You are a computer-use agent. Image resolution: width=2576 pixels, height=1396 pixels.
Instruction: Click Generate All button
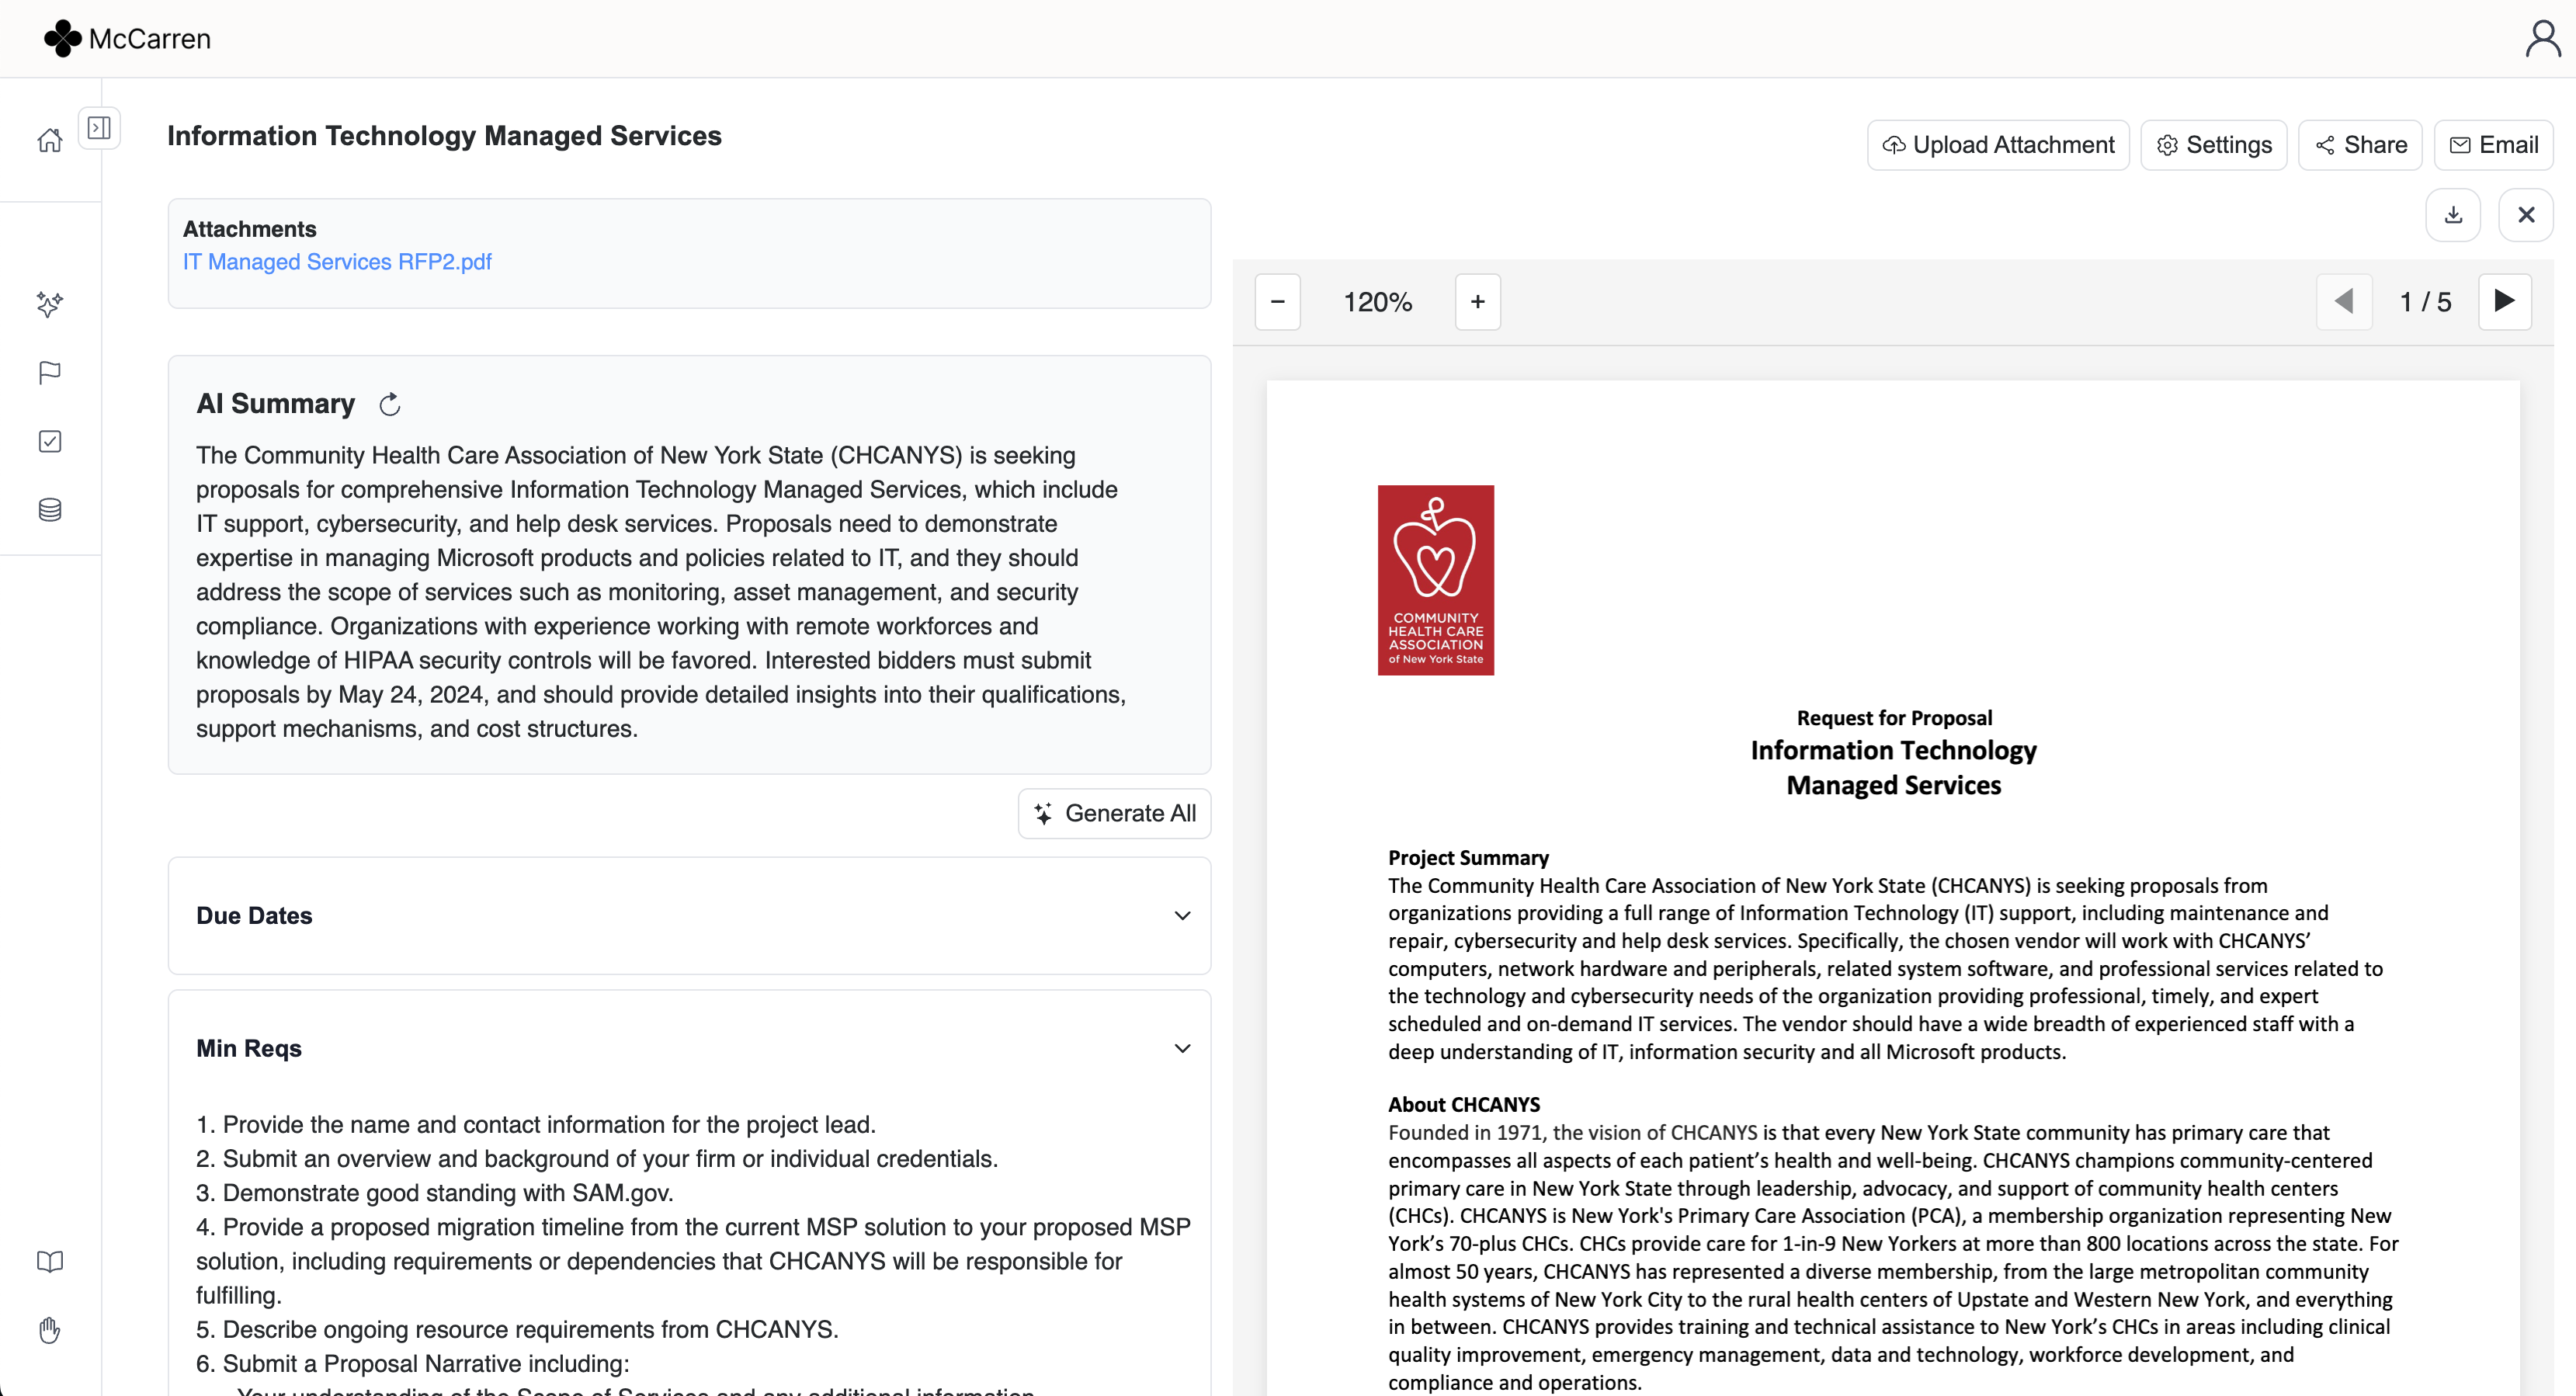coord(1114,813)
